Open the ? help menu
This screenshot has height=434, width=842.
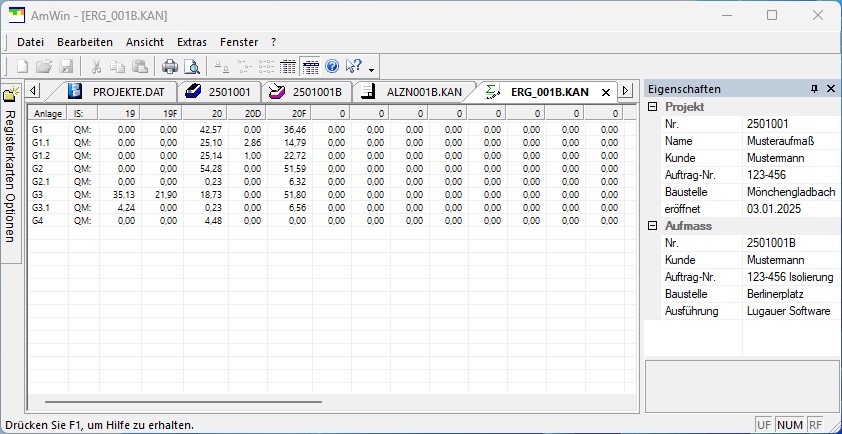pos(273,42)
